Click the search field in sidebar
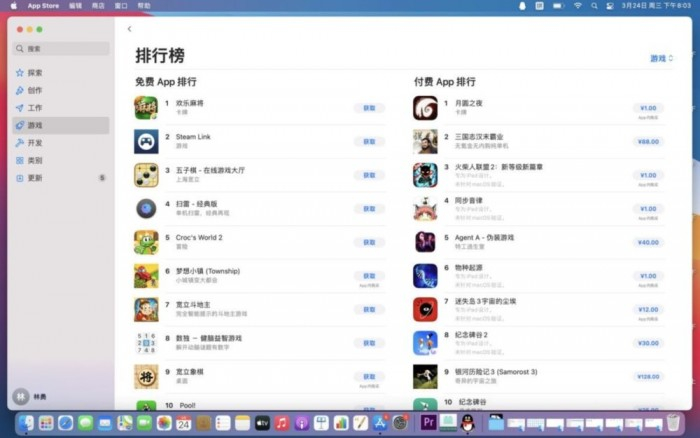The height and width of the screenshot is (438, 700). 61,49
